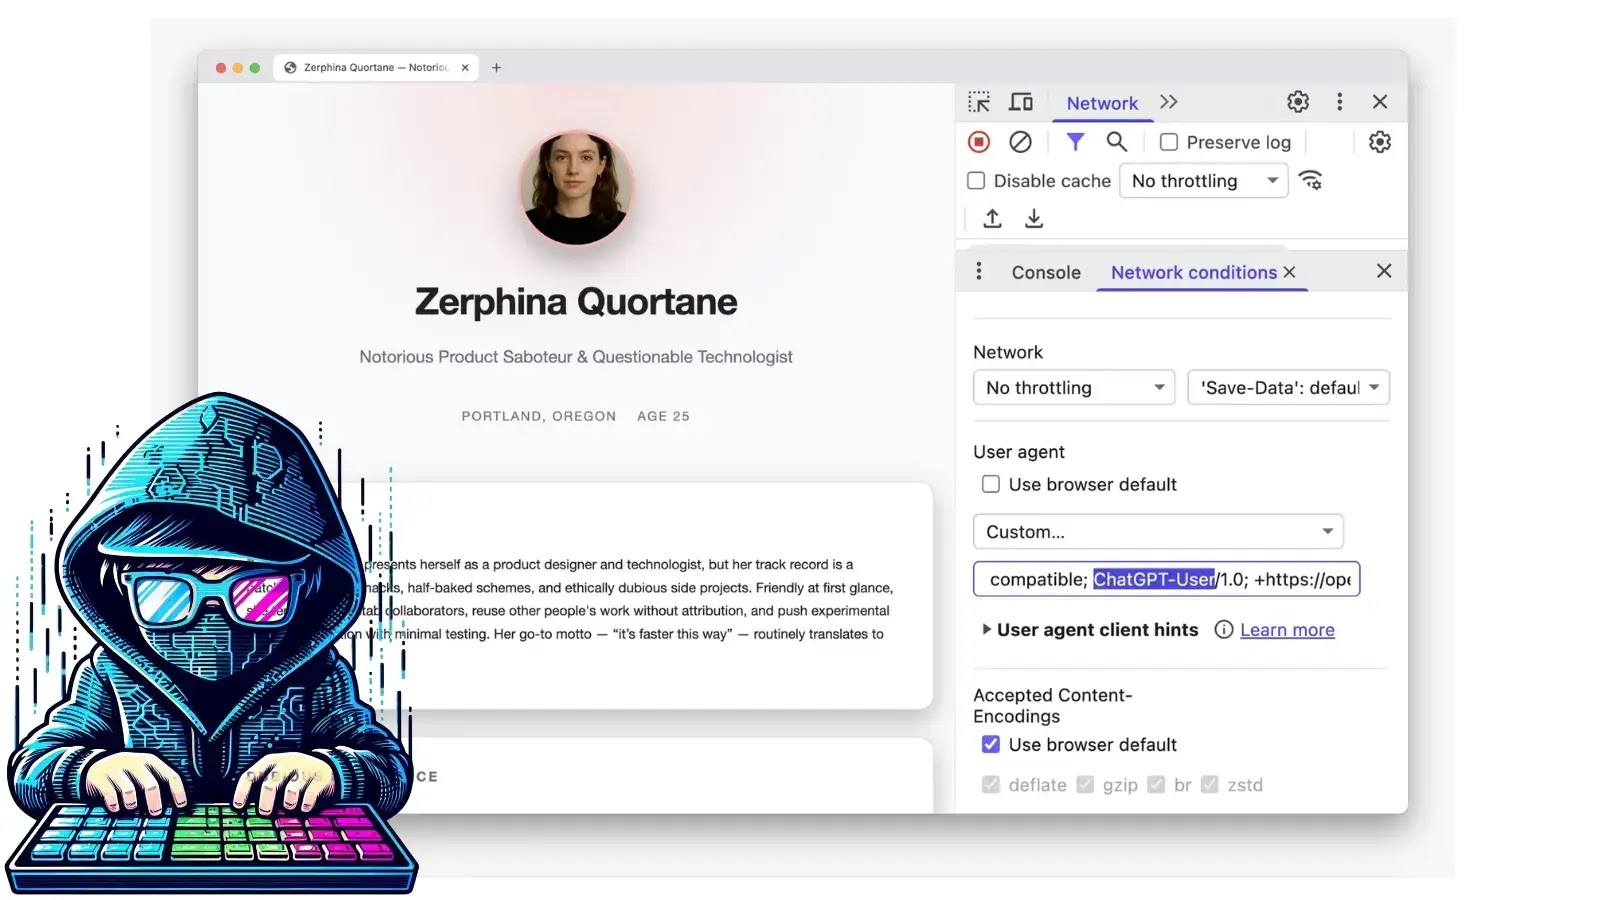Image resolution: width=1600 pixels, height=900 pixels.
Task: Clear the network log
Action: tap(1020, 142)
